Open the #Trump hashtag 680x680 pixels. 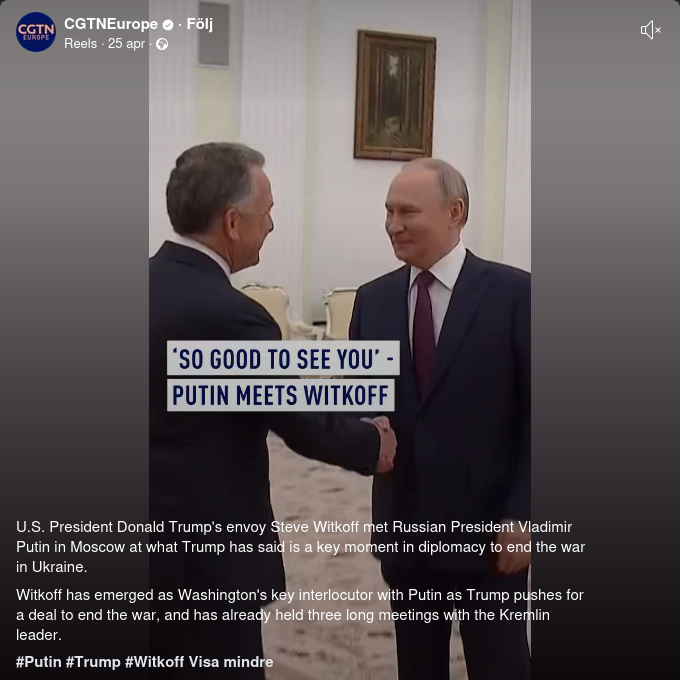[x=93, y=662]
